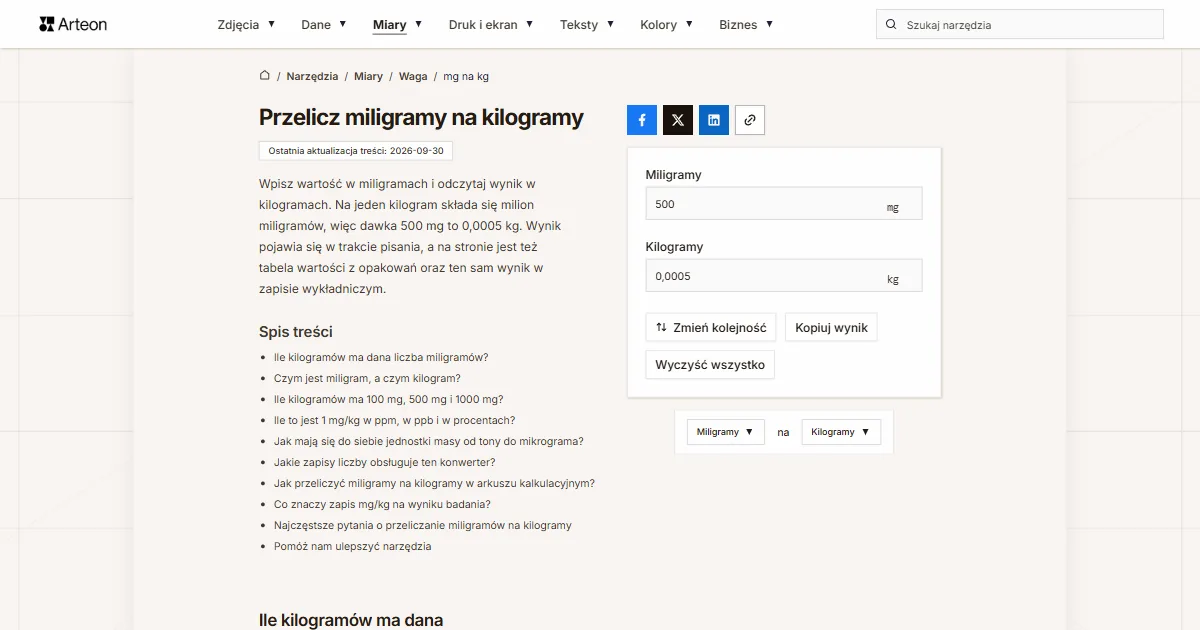Click the 'kg' unit suffix

(x=893, y=280)
